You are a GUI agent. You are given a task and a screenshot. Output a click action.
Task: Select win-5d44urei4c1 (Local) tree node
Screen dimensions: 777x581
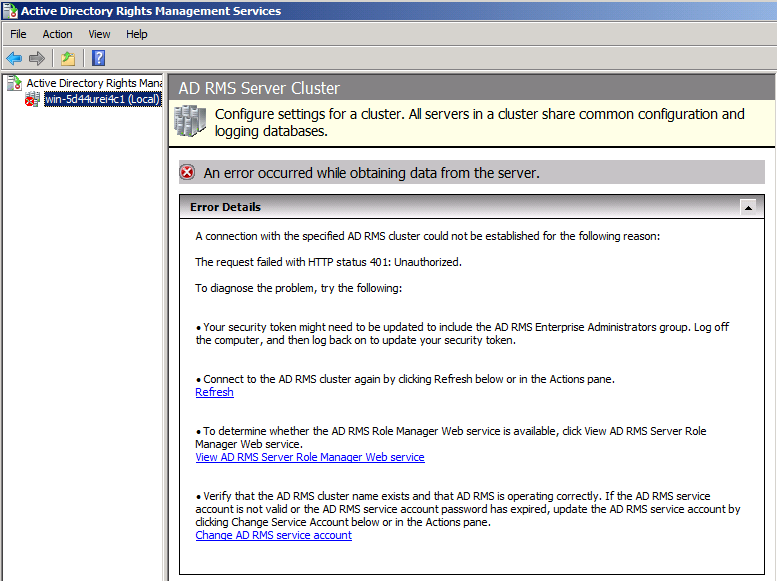coord(103,99)
